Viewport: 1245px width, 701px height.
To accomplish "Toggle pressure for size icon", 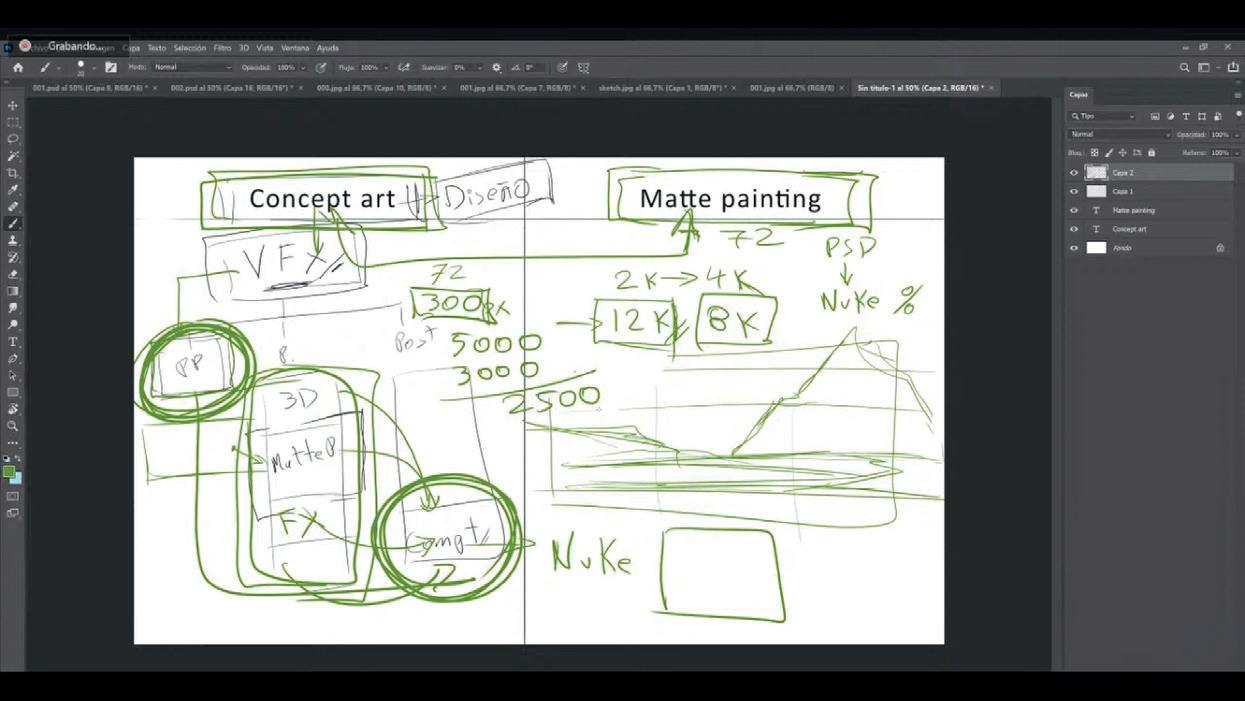I will point(562,68).
